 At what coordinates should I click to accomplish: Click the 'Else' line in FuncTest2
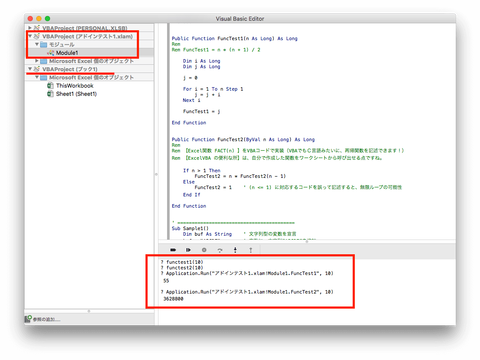[x=189, y=182]
